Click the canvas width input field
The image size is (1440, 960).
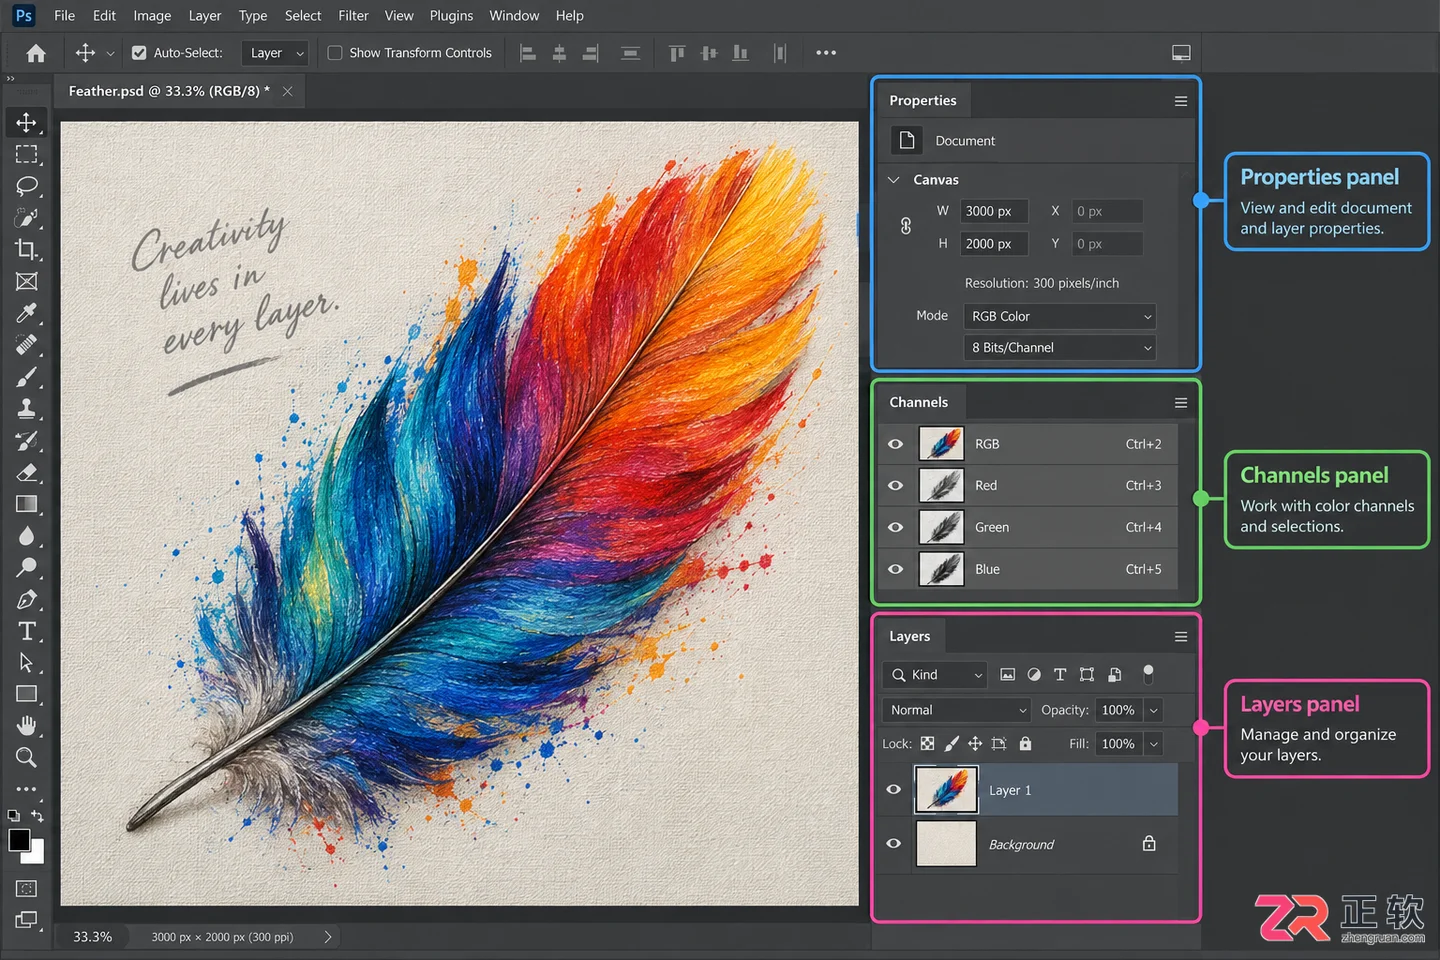994,211
